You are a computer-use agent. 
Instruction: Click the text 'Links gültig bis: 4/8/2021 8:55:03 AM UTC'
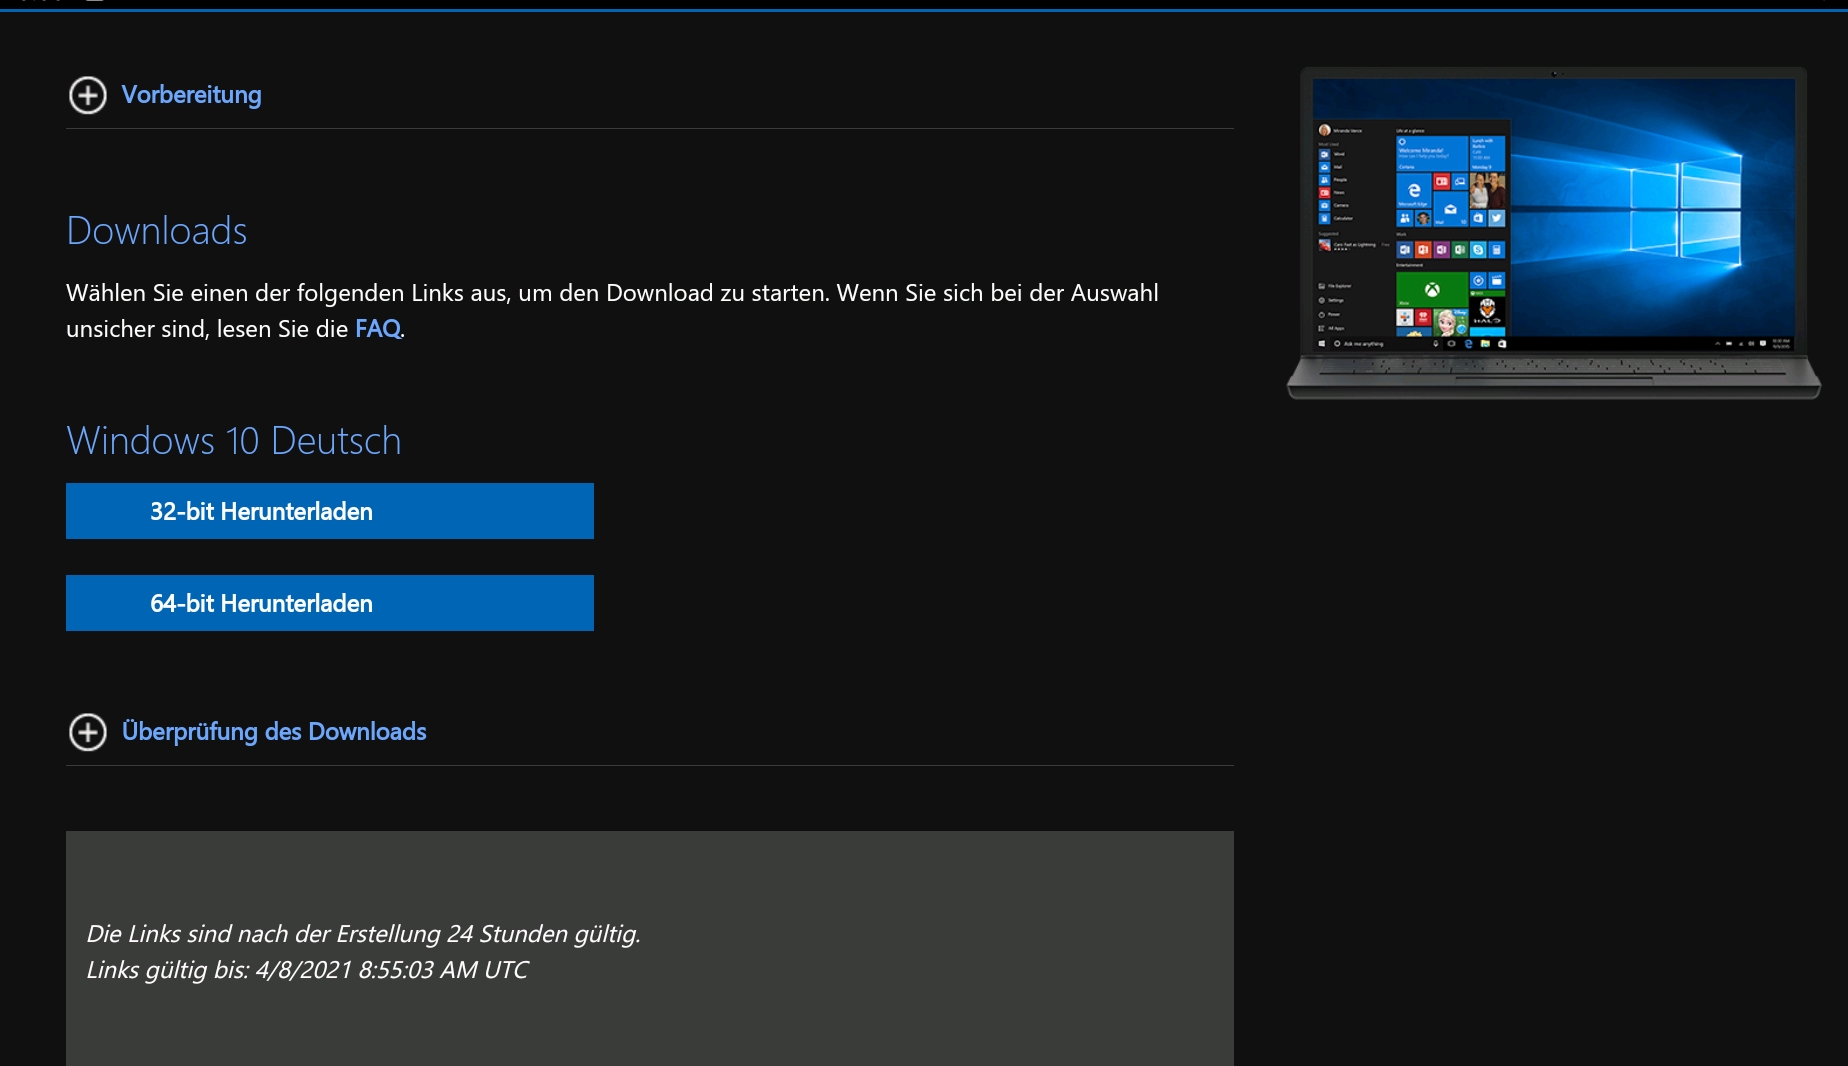(x=307, y=970)
